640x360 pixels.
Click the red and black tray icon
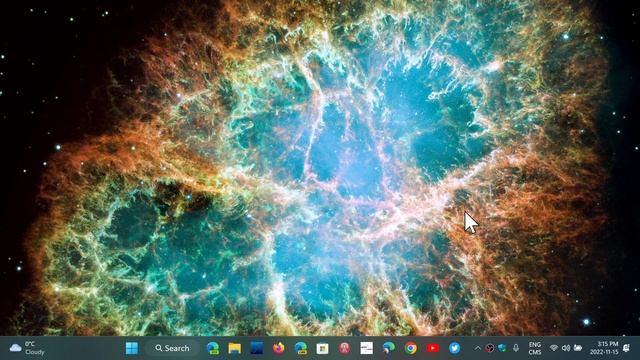[x=490, y=348]
